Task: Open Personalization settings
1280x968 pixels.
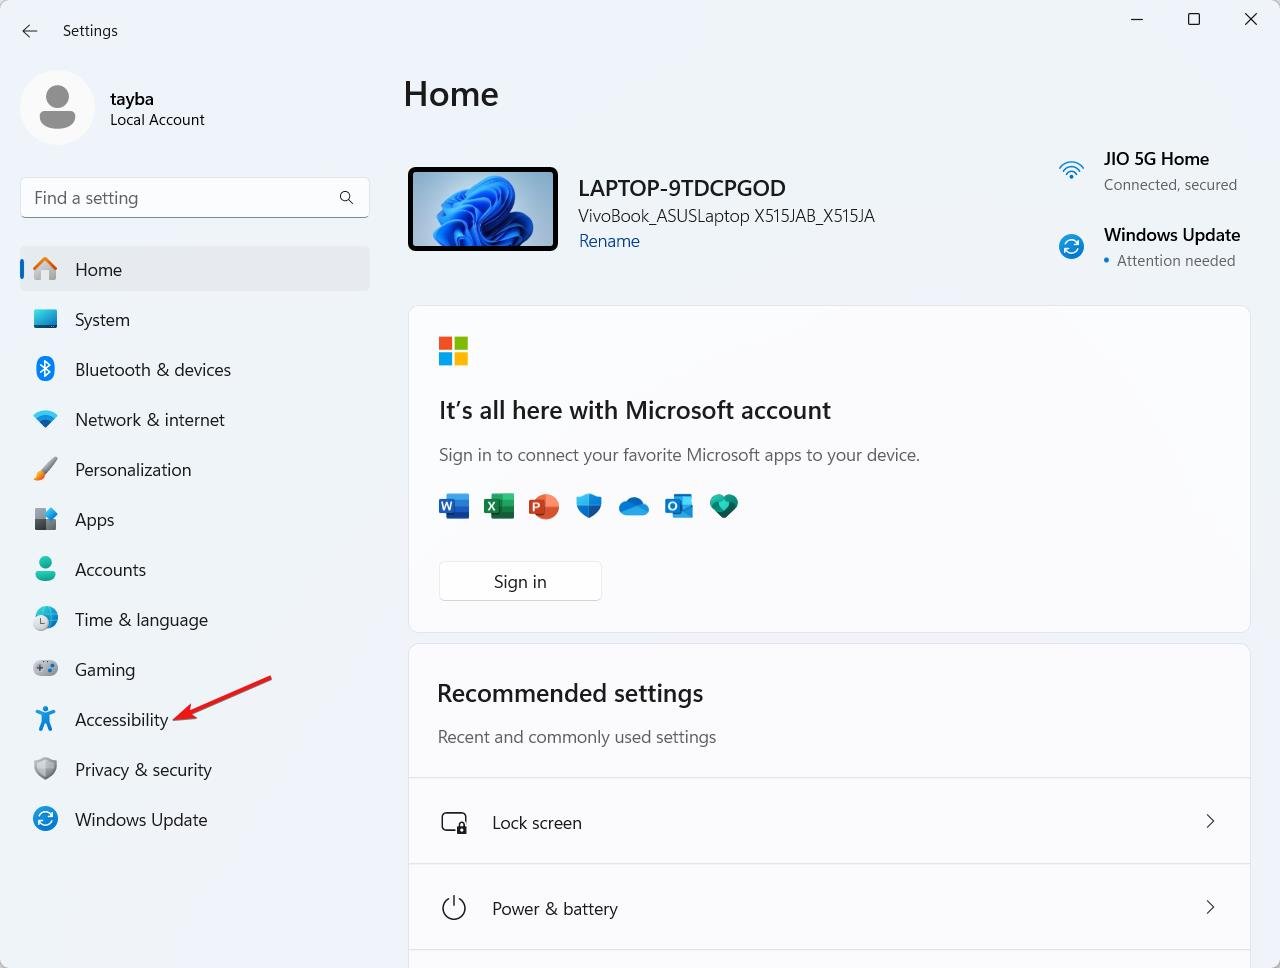Action: (195, 469)
